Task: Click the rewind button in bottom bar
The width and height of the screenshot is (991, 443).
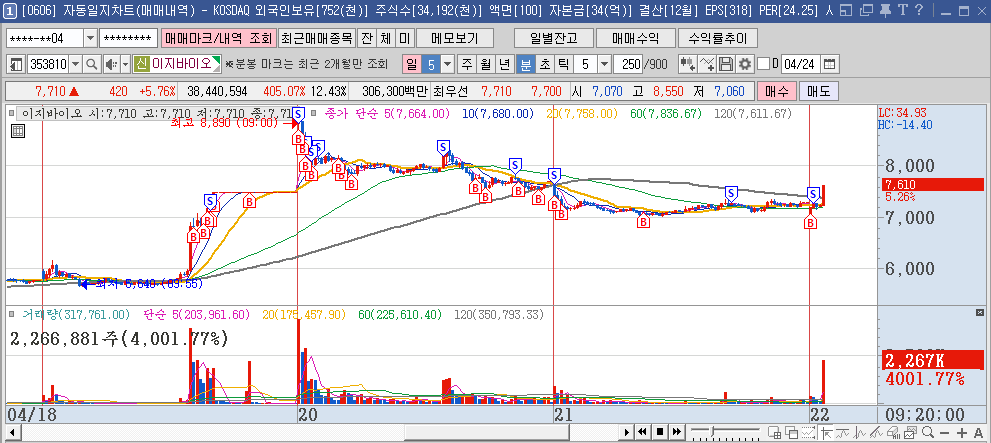Action: pos(642,432)
